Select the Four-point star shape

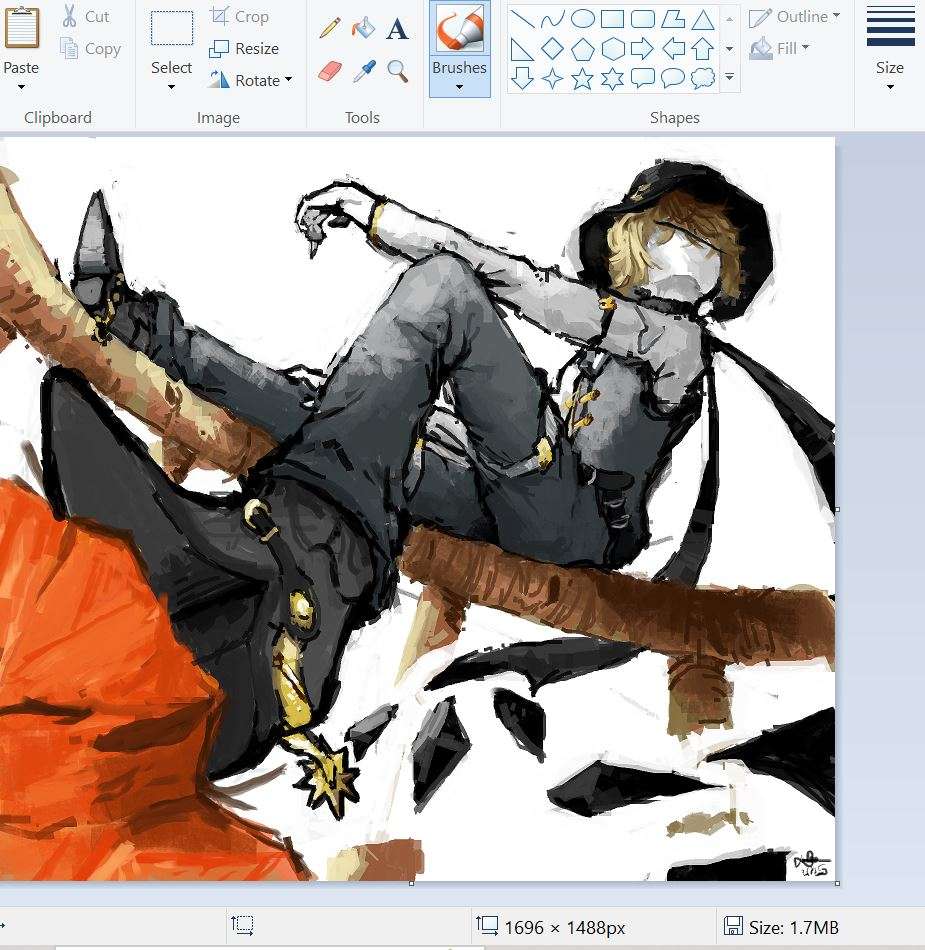point(552,78)
